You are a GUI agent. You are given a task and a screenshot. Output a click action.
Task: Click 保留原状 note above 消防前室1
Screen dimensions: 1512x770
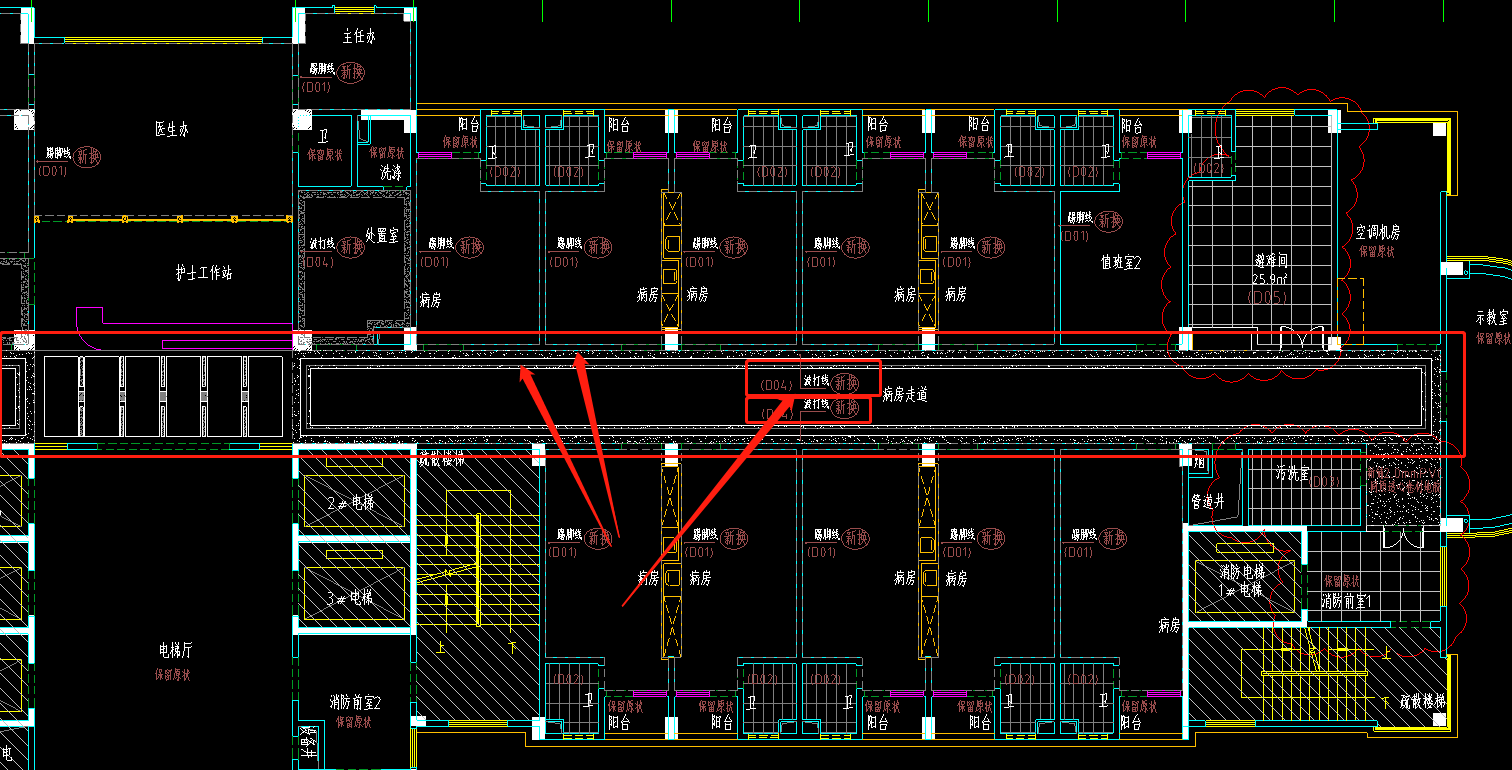click(x=1342, y=580)
